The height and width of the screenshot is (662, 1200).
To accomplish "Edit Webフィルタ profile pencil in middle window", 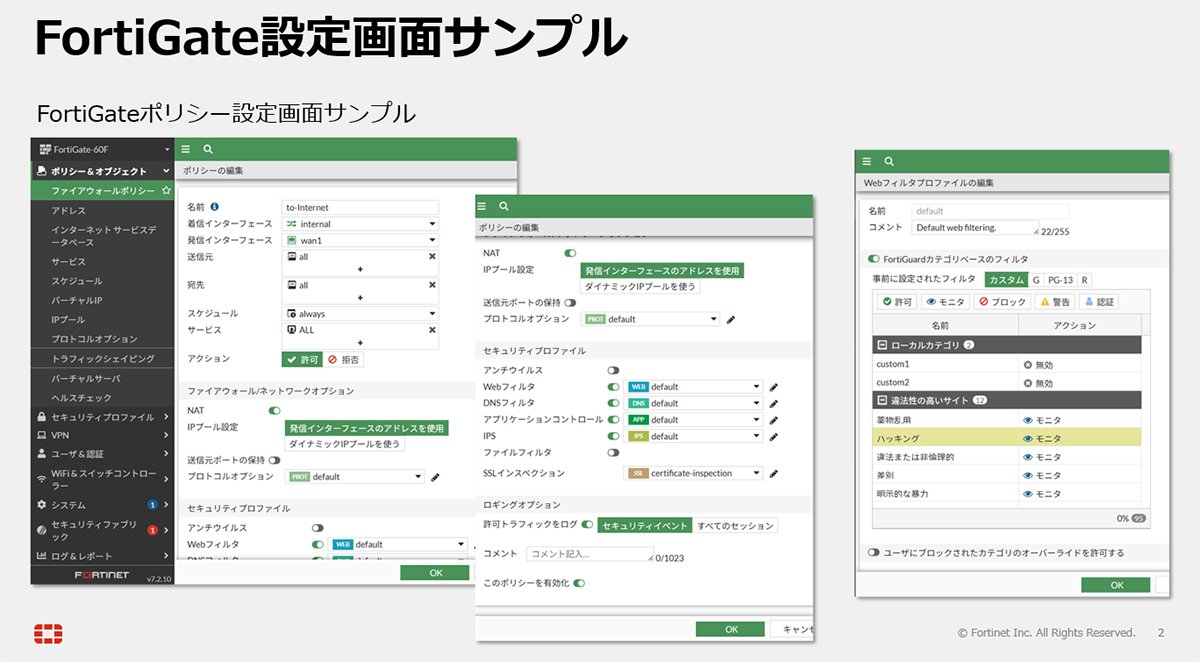I will coord(774,387).
